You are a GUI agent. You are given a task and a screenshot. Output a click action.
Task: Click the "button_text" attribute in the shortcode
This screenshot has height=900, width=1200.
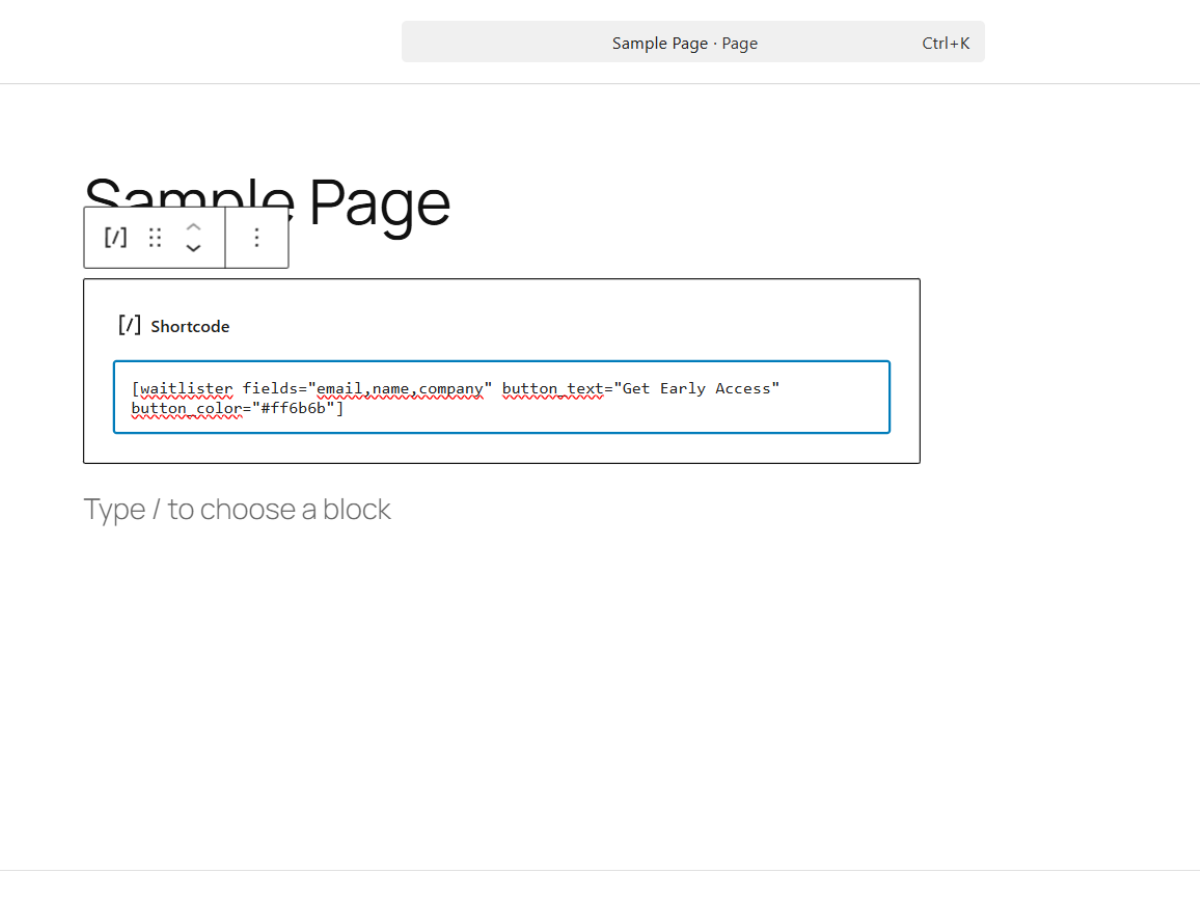(x=552, y=388)
